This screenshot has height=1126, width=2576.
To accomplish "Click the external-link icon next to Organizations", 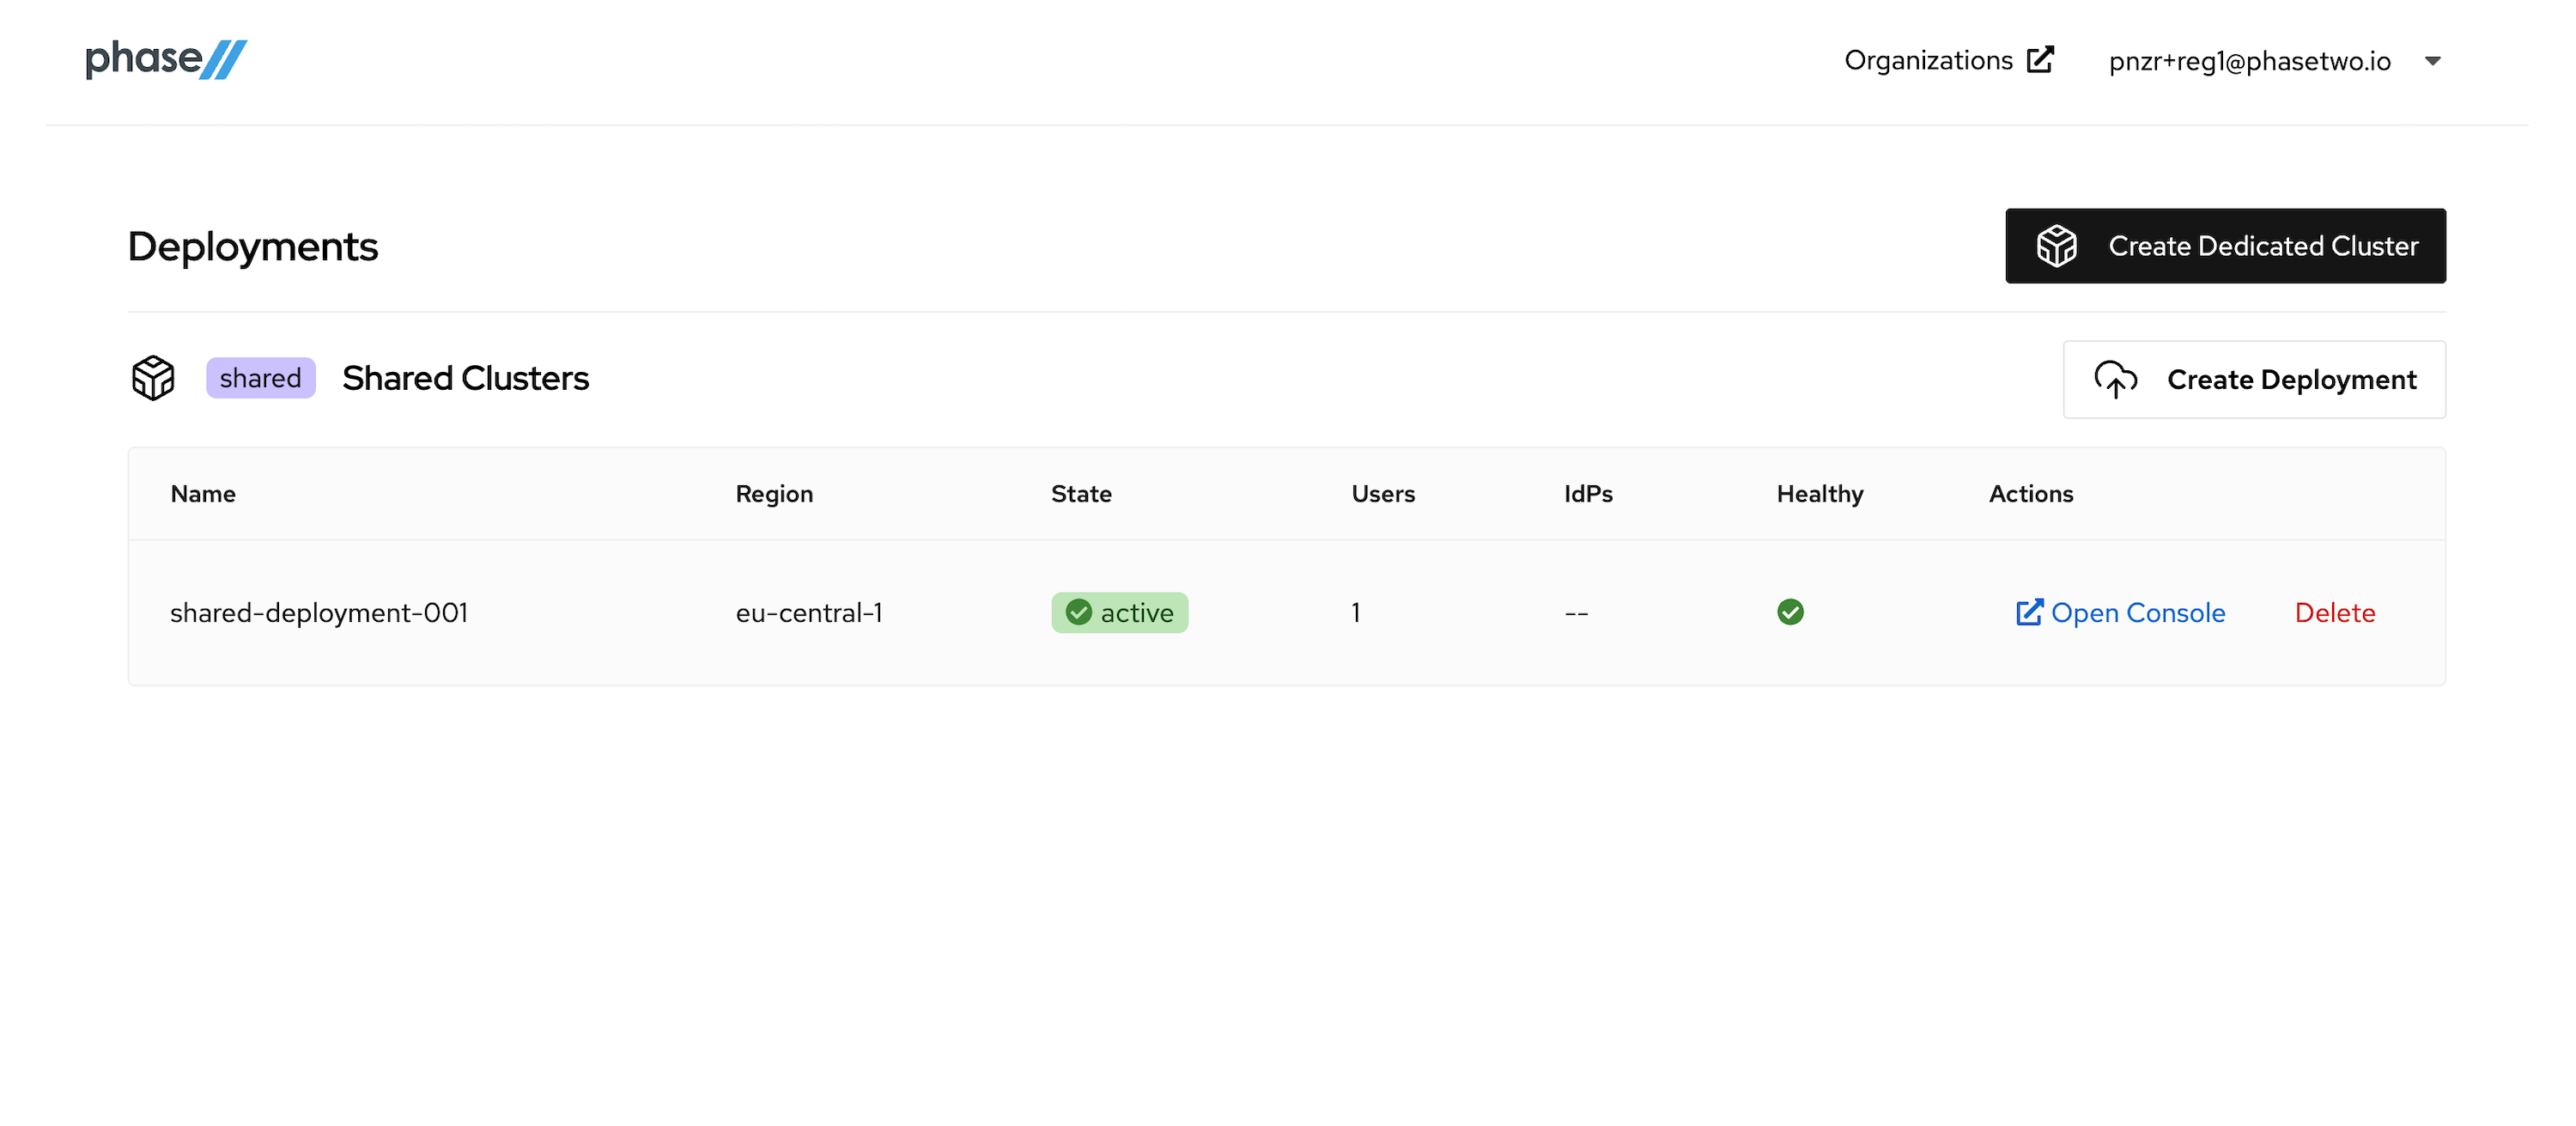I will pyautogui.click(x=2040, y=59).
